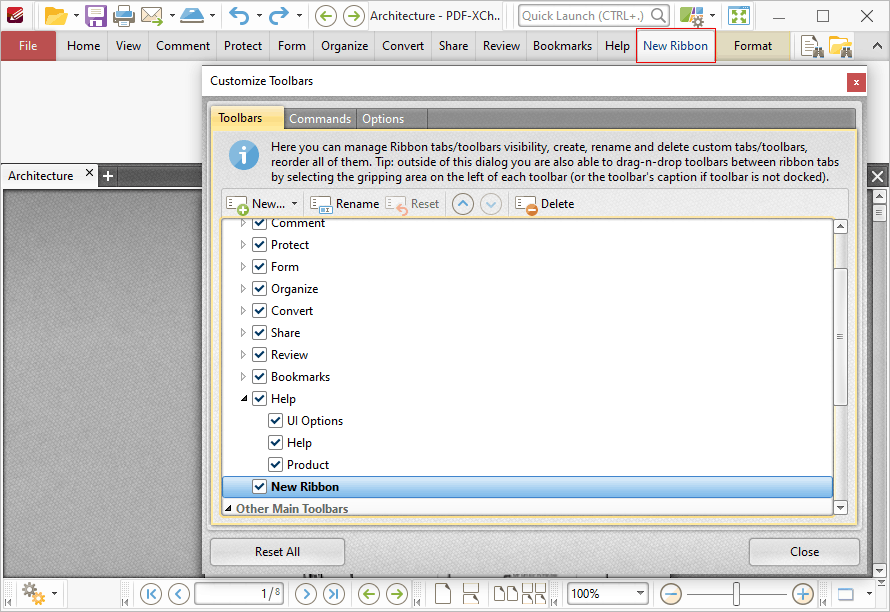The image size is (890, 612).
Task: Click the next page icon
Action: [306, 594]
